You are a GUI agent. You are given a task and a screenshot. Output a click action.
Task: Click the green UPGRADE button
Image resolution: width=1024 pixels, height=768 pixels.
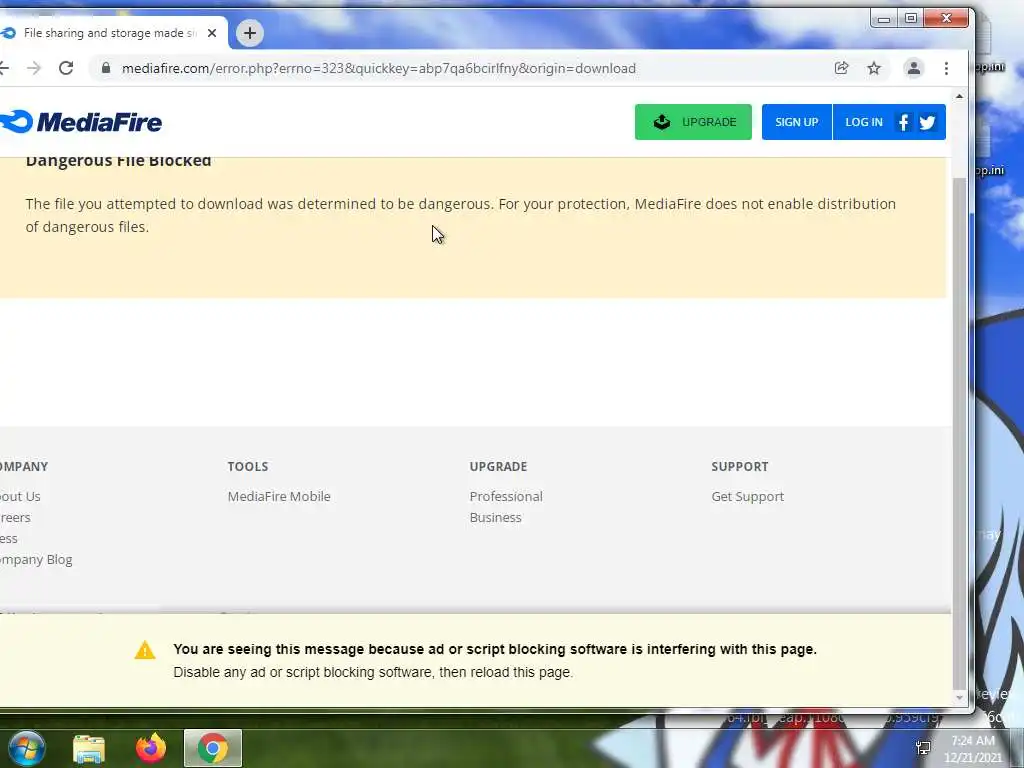click(x=693, y=122)
